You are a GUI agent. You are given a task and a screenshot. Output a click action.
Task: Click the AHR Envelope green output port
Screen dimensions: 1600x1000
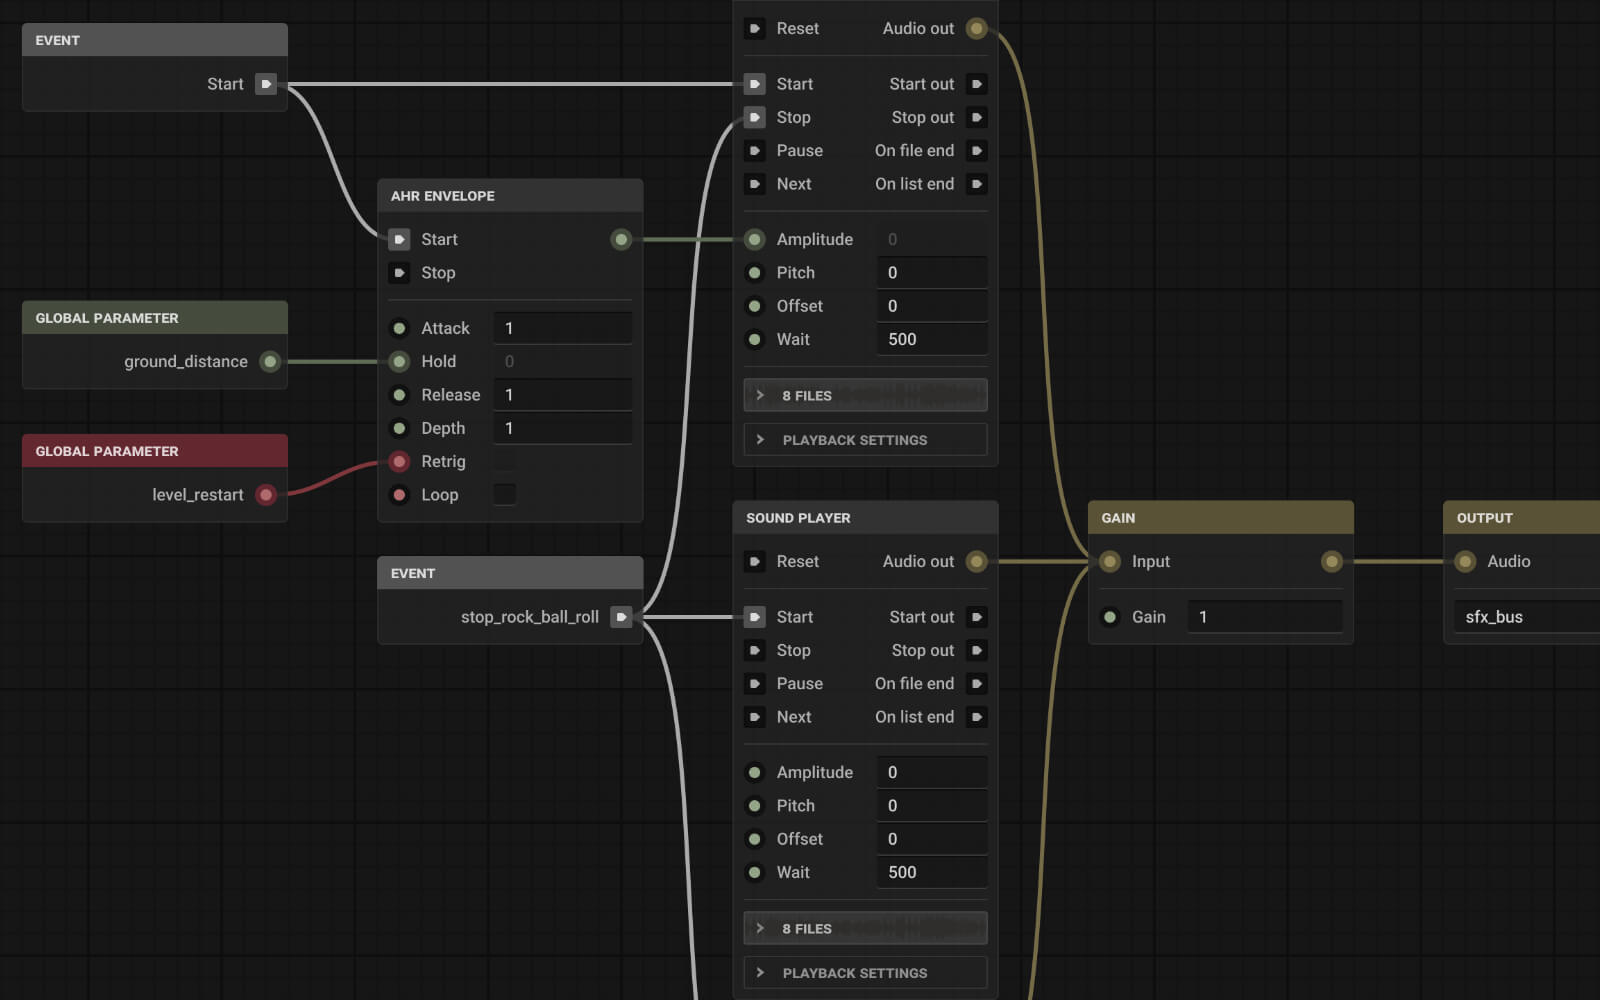coord(621,239)
